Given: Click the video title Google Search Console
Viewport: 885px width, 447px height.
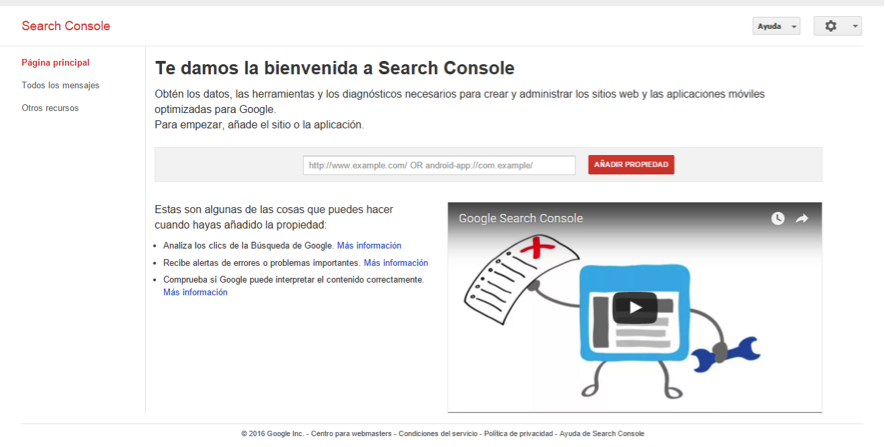Looking at the screenshot, I should [x=520, y=218].
